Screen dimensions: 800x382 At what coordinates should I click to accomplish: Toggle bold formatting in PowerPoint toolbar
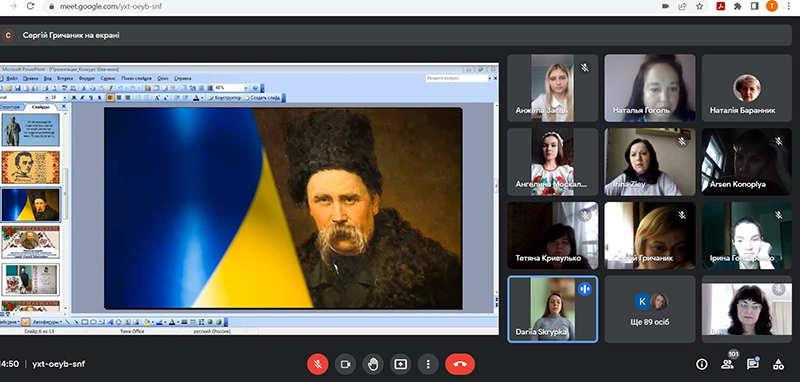[74, 97]
